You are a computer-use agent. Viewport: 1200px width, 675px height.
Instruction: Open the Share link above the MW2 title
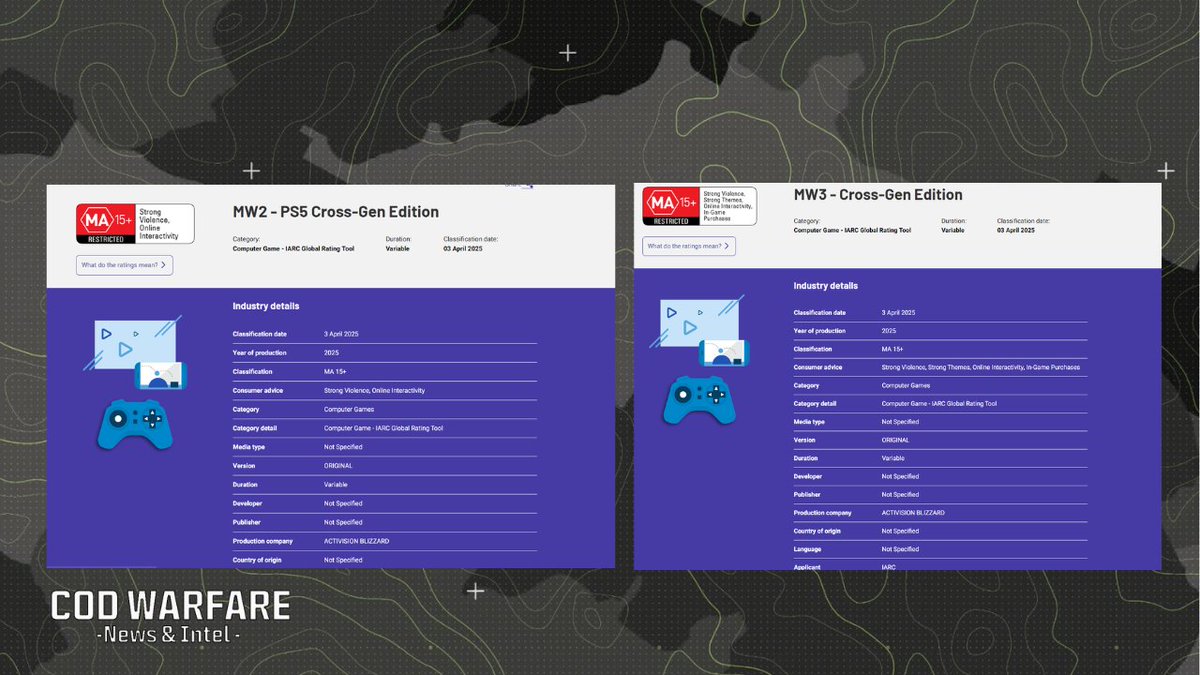516,184
